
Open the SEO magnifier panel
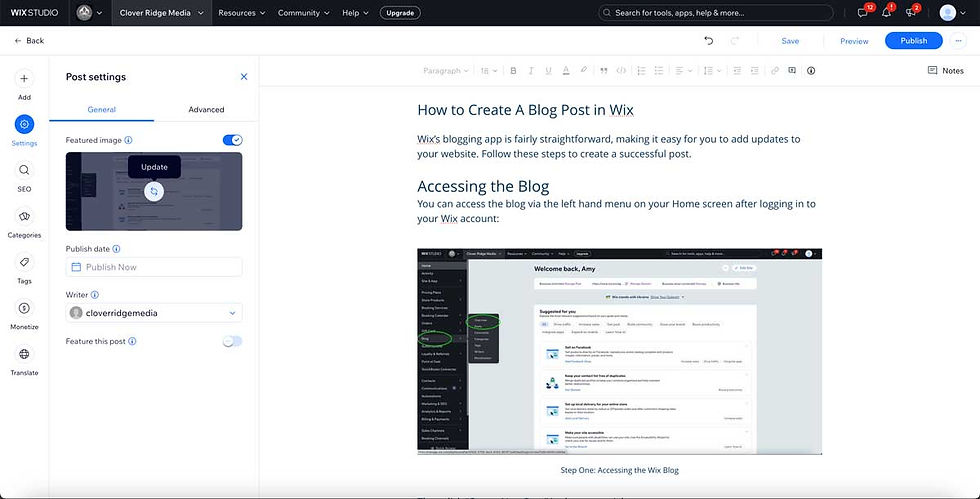coord(24,170)
